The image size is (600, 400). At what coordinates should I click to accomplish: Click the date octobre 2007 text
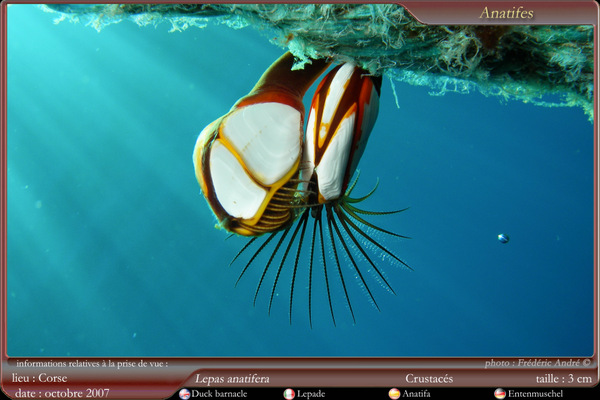click(x=61, y=393)
